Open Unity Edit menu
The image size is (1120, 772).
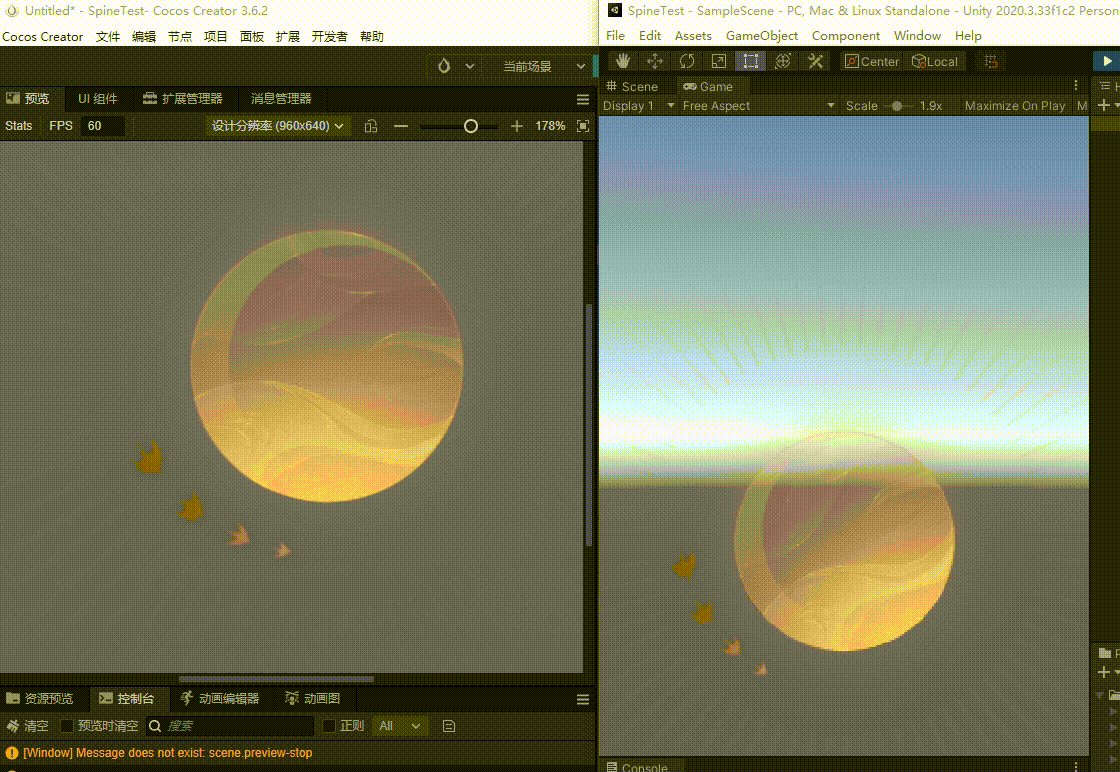click(x=649, y=36)
